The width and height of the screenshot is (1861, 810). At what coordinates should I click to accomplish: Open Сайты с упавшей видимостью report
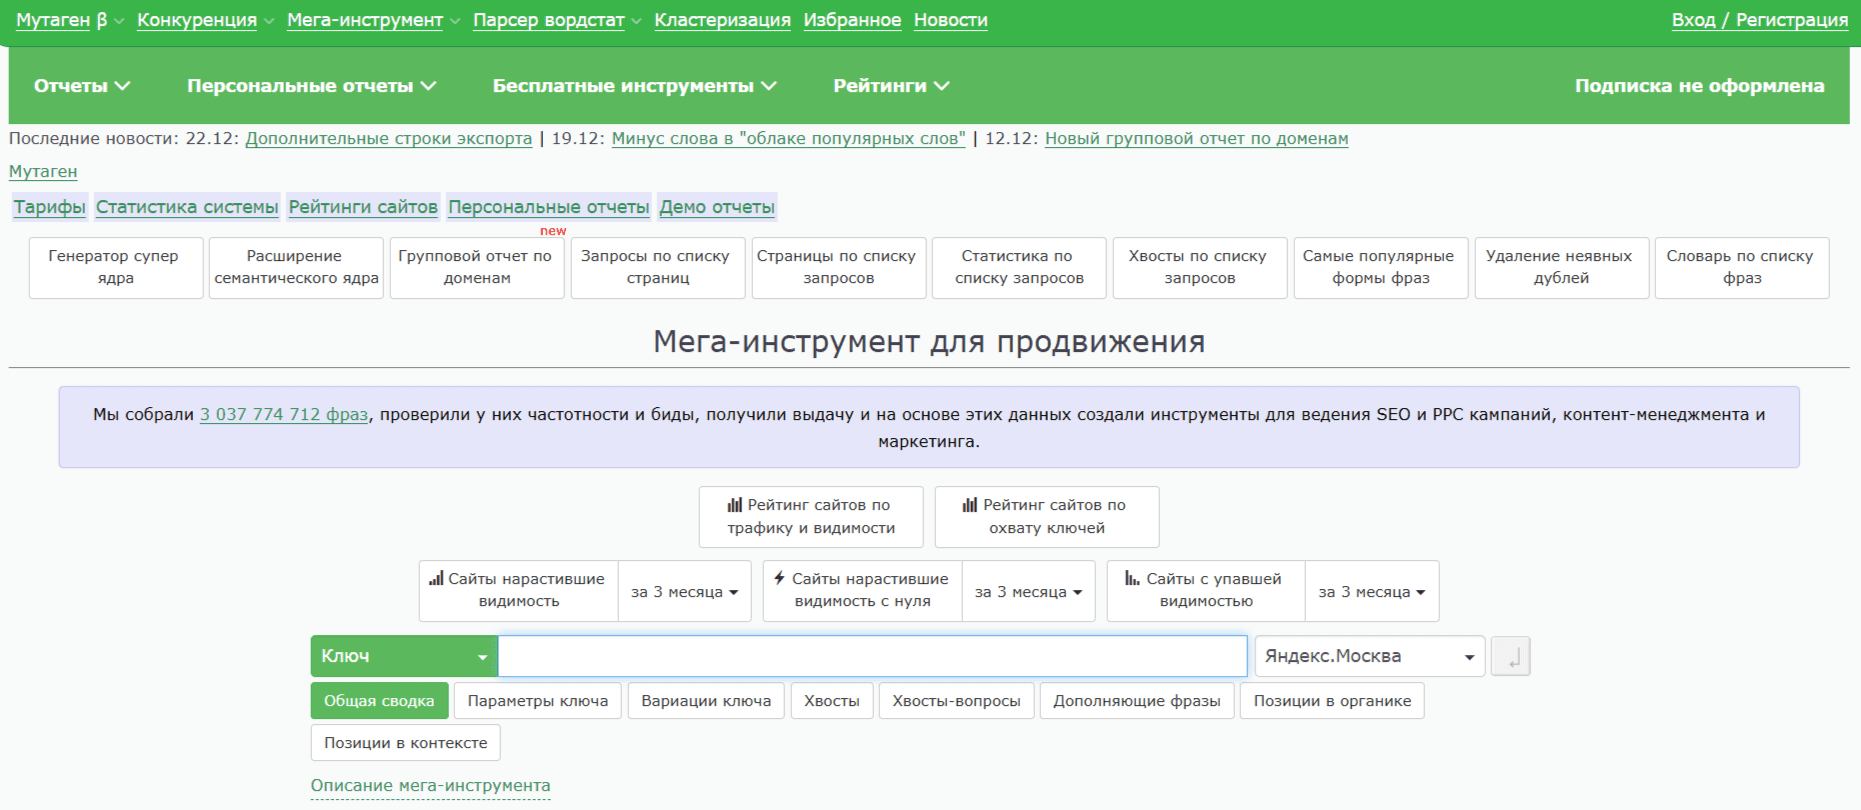point(1206,591)
